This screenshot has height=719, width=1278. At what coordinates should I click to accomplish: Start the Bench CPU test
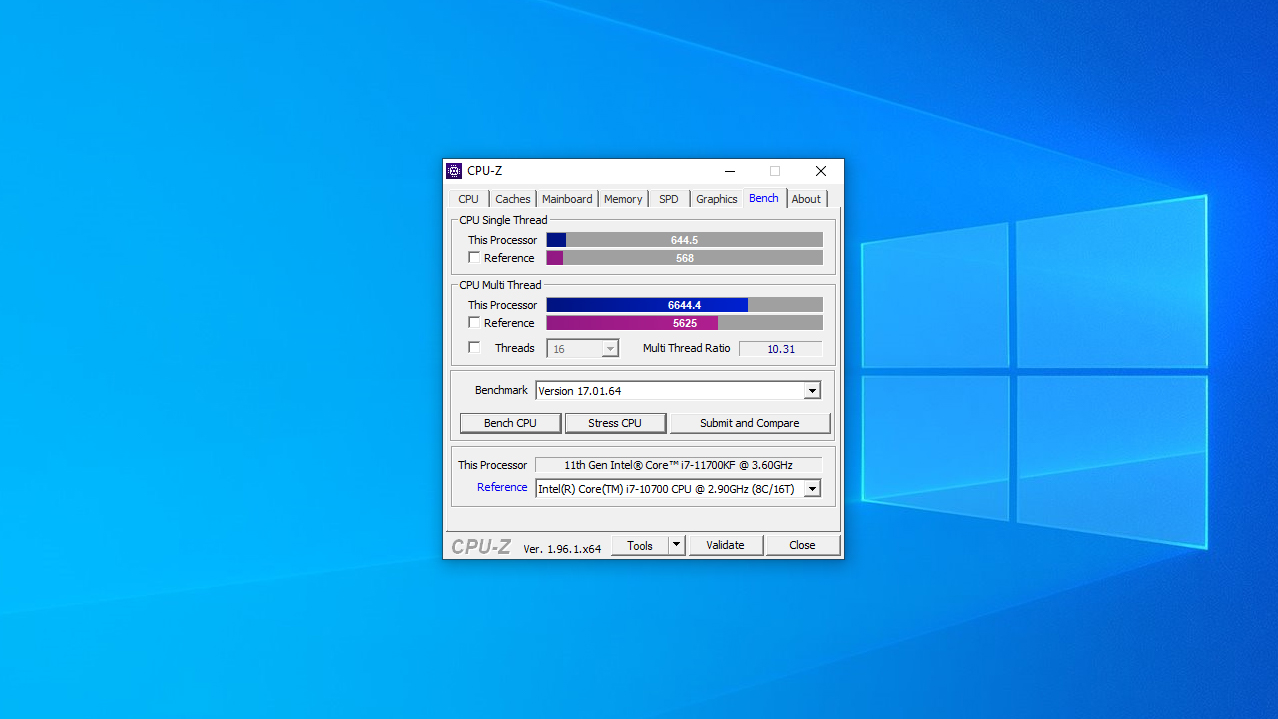(x=510, y=423)
